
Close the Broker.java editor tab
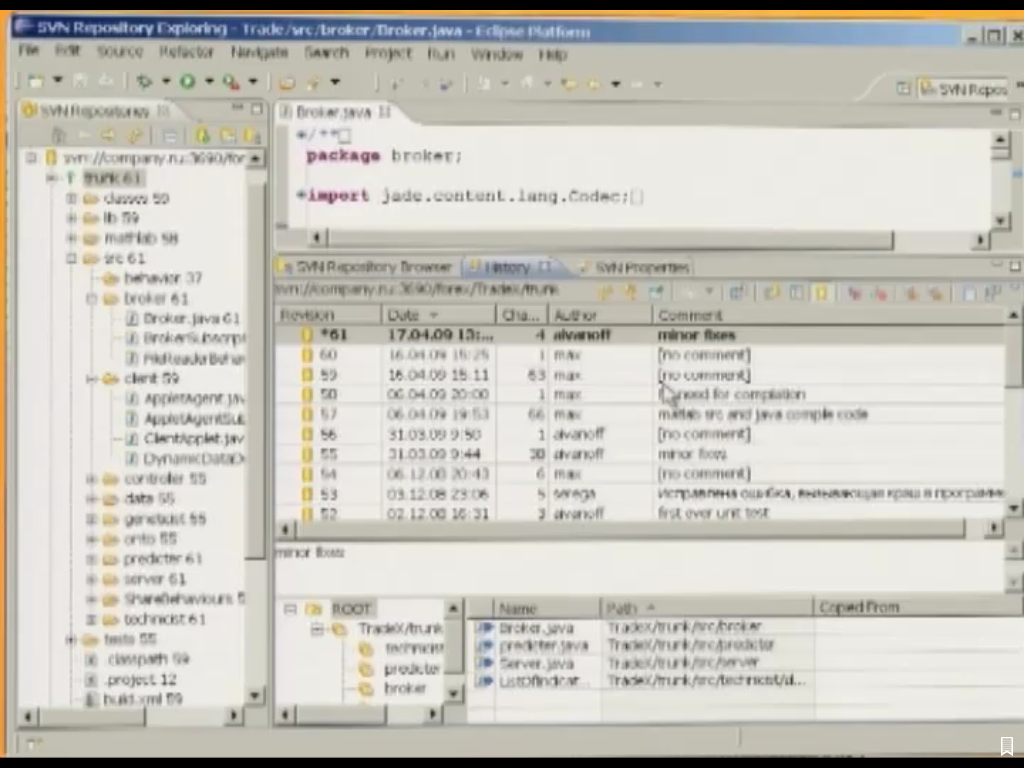(384, 112)
